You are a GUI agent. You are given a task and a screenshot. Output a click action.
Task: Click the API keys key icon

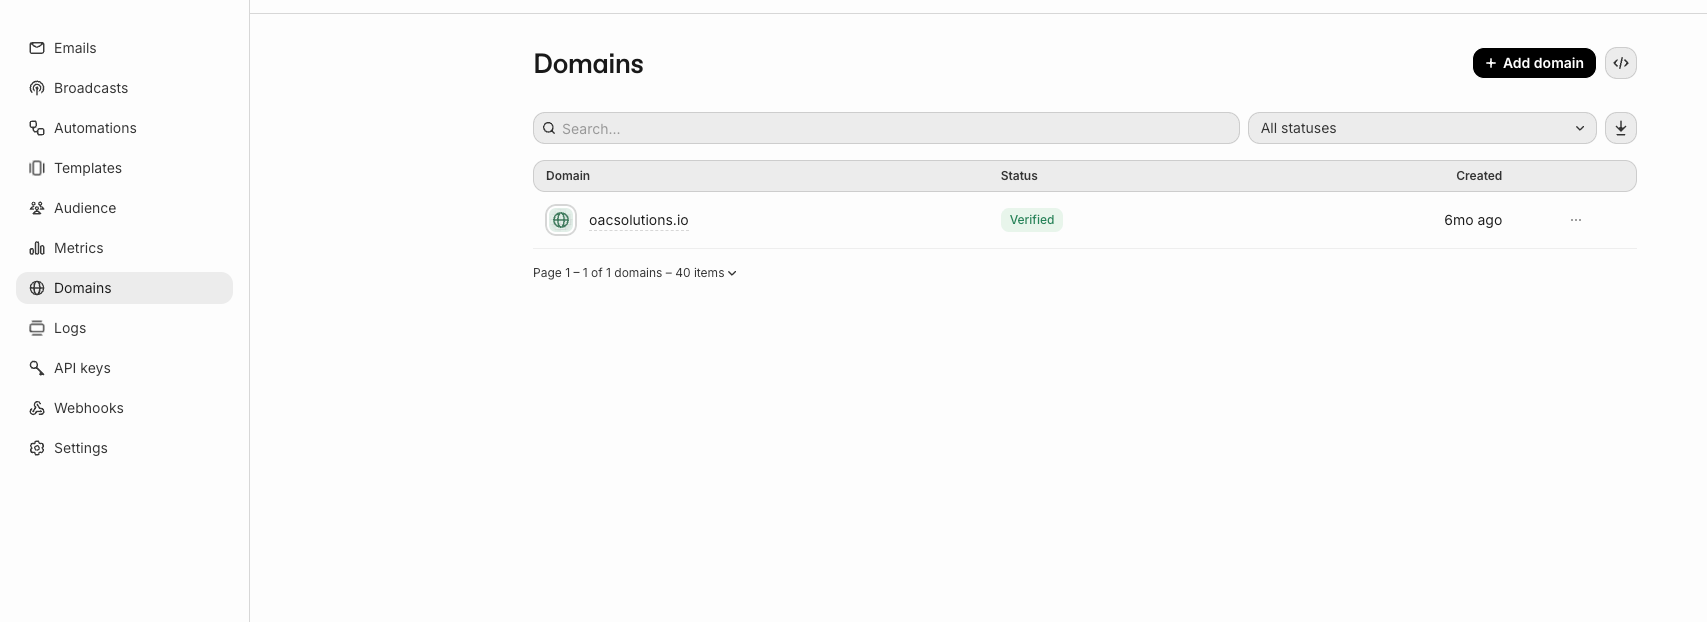[x=37, y=368]
